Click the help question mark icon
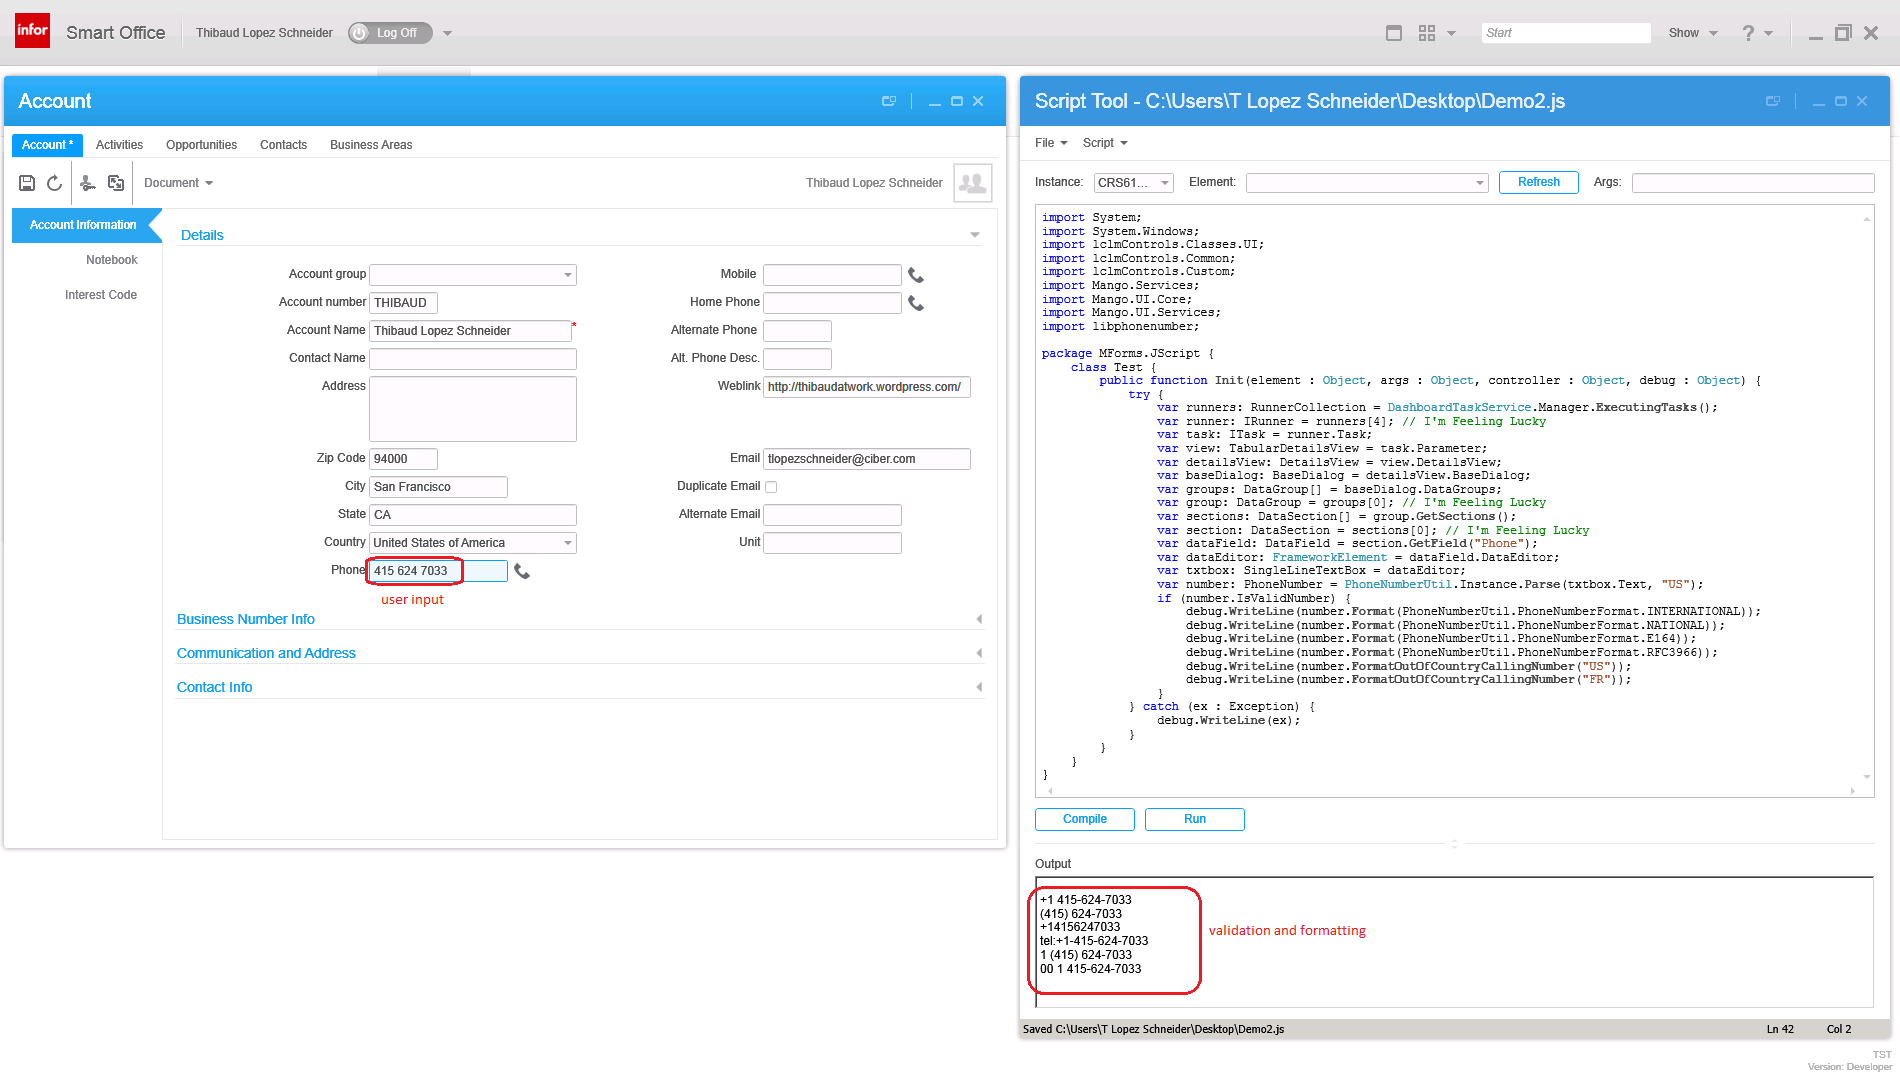The width and height of the screenshot is (1900, 1077). 1748,33
